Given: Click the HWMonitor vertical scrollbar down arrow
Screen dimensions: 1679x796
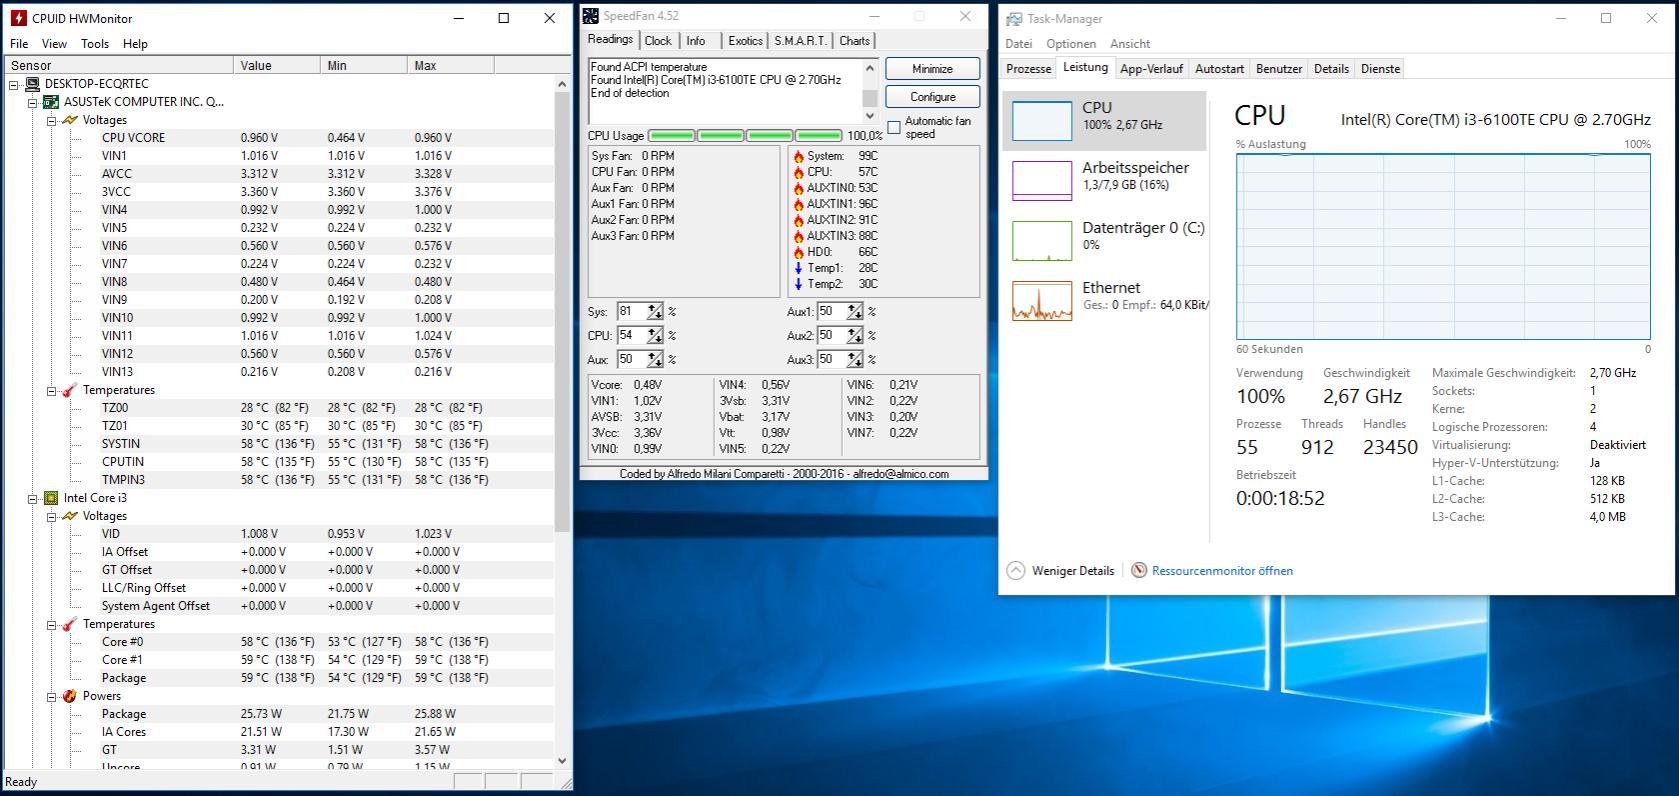Looking at the screenshot, I should [x=562, y=761].
